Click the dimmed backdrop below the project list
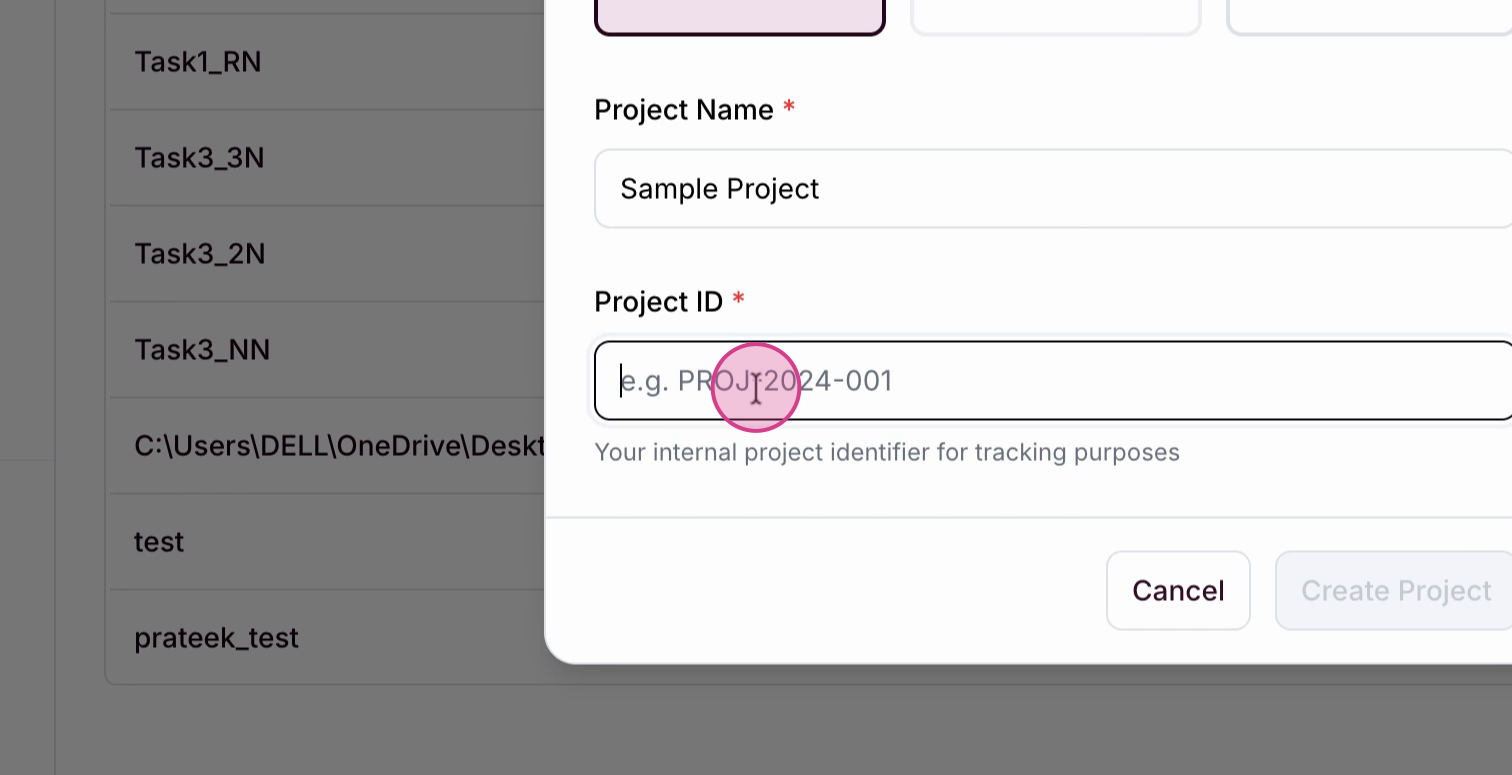The image size is (1512, 775). 300,730
